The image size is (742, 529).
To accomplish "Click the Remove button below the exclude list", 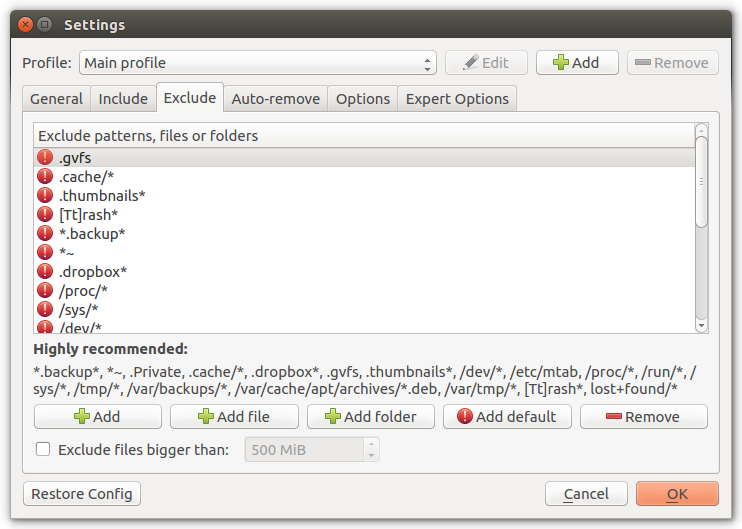I will click(x=644, y=416).
